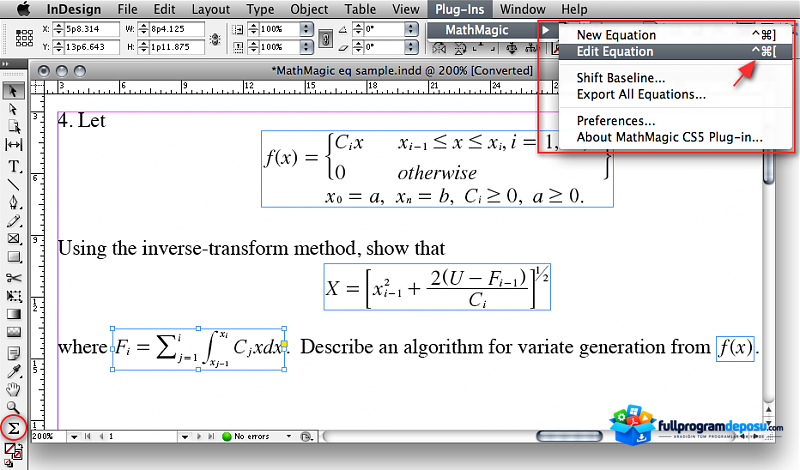The width and height of the screenshot is (800, 470).
Task: Select the Zoom magnifier tool
Action: click(x=14, y=408)
